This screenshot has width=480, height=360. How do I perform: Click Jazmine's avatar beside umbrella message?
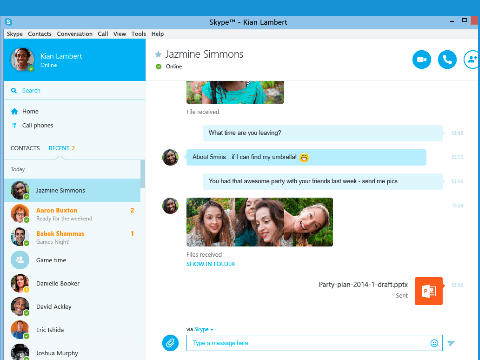[x=170, y=157]
